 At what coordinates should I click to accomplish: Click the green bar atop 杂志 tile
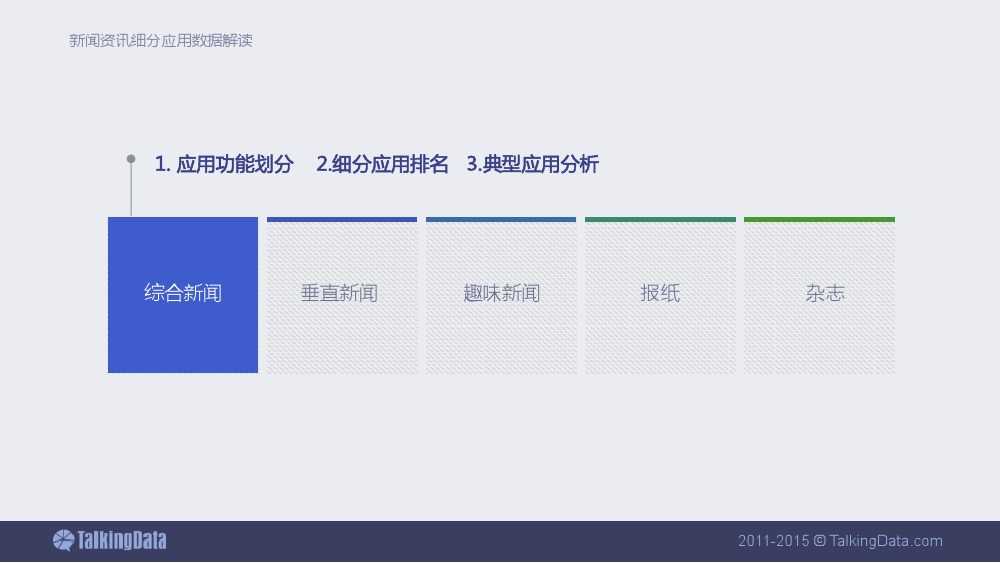[819, 219]
